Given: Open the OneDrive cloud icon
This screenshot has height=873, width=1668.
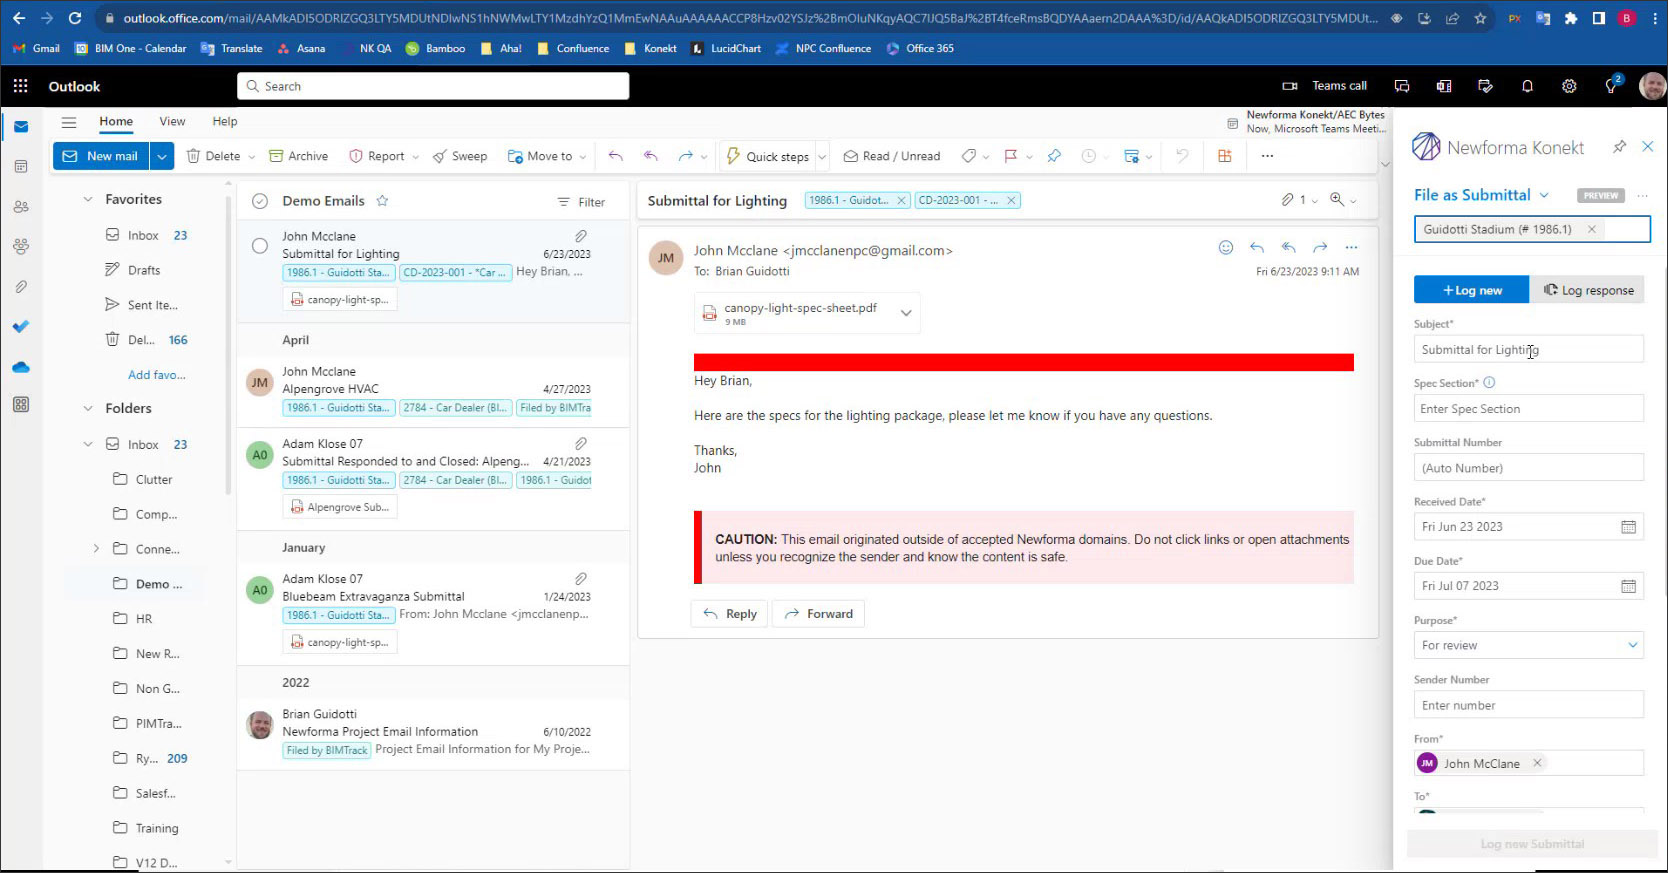Looking at the screenshot, I should tap(21, 367).
